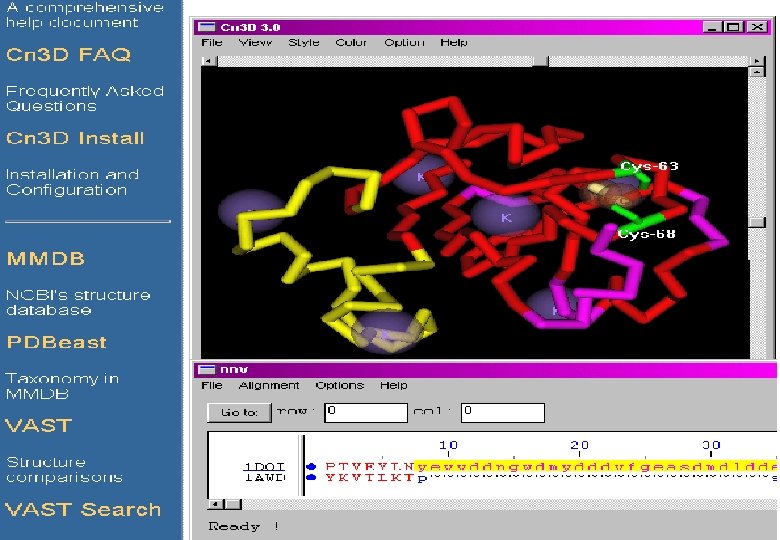
Task: Open the Help menu in Cn3D window
Action: pos(454,43)
